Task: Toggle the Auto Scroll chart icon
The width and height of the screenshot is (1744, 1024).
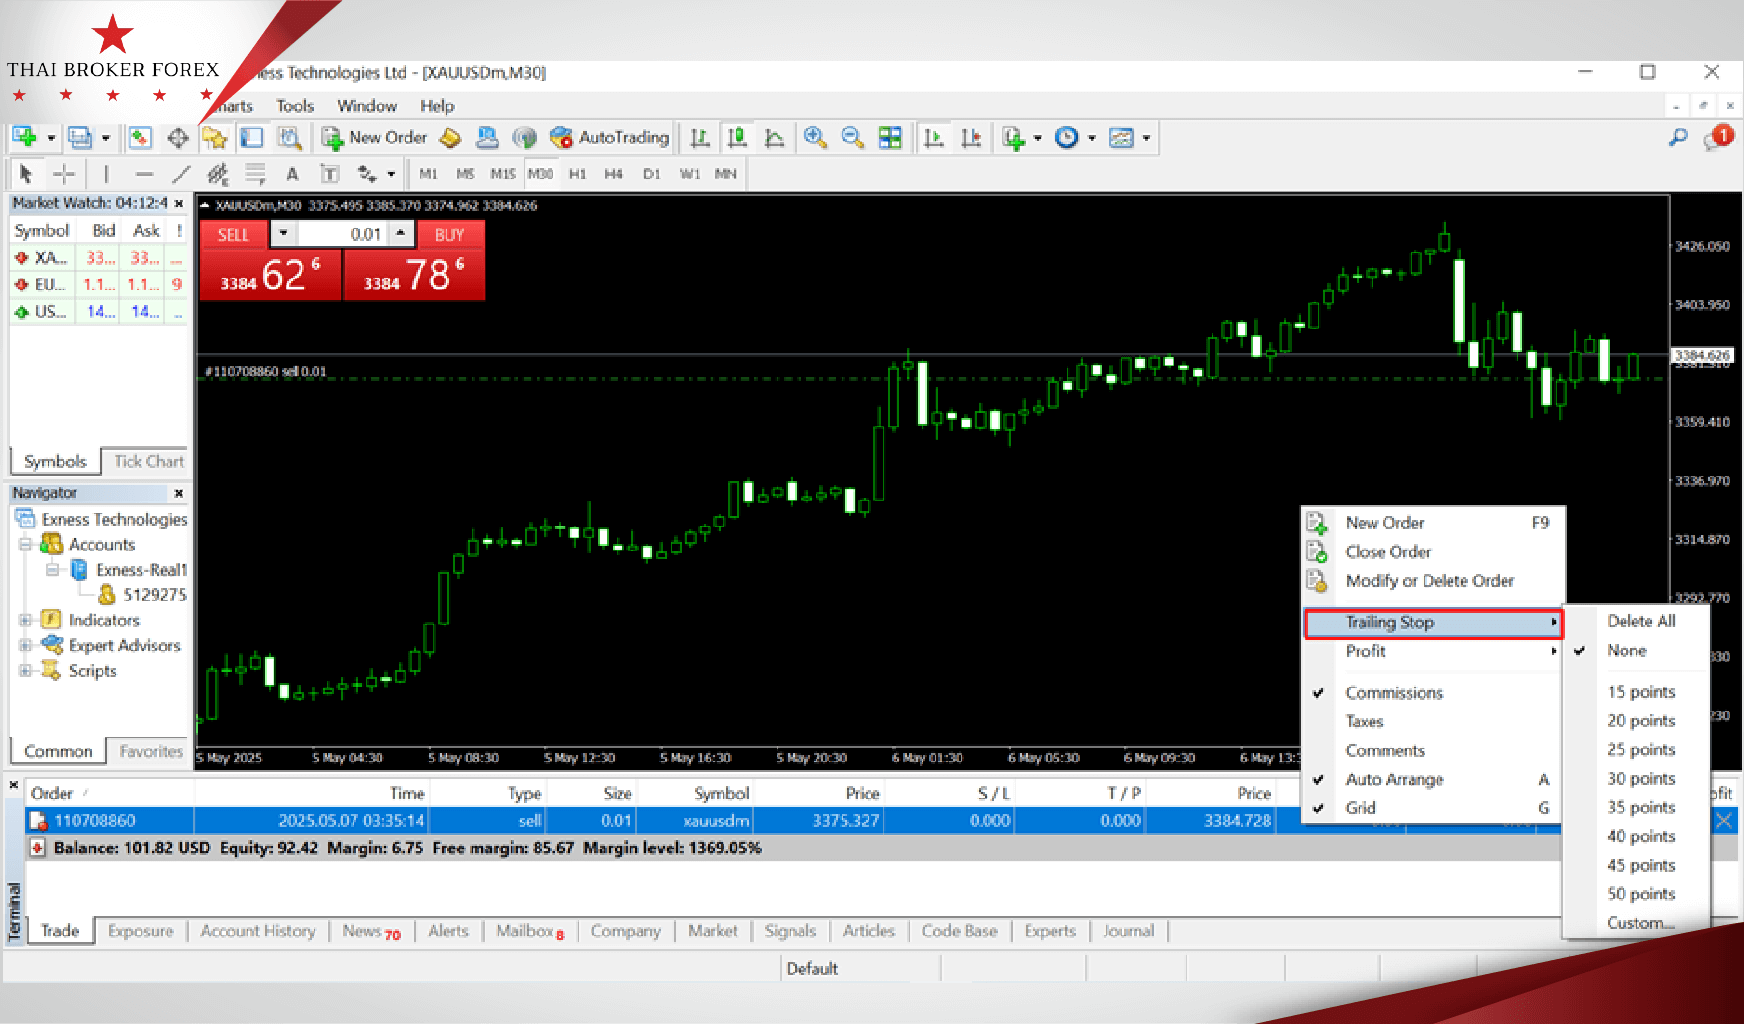Action: coord(933,138)
